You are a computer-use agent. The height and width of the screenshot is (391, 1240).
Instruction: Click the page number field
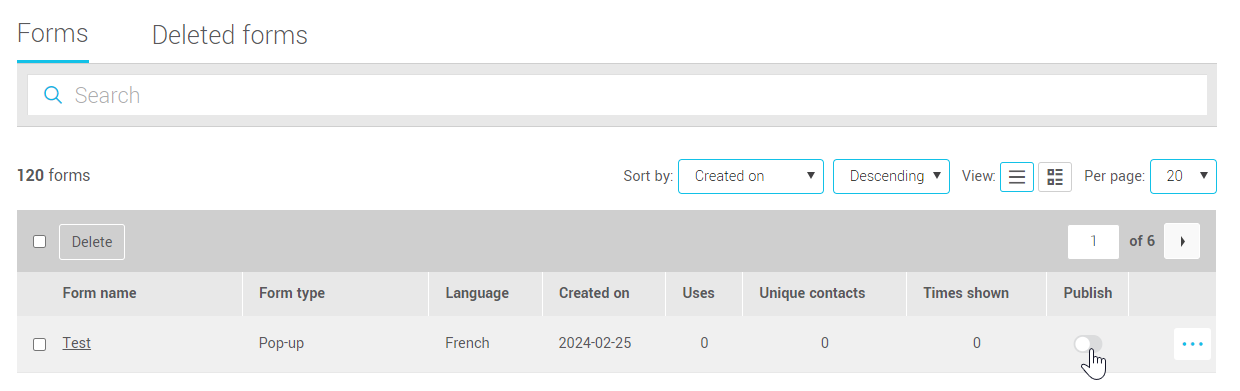(x=1093, y=241)
